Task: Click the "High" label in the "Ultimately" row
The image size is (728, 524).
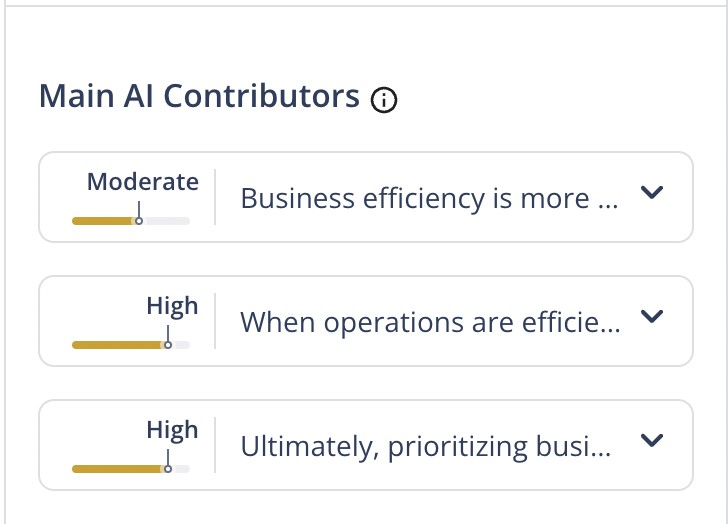Action: pyautogui.click(x=172, y=430)
